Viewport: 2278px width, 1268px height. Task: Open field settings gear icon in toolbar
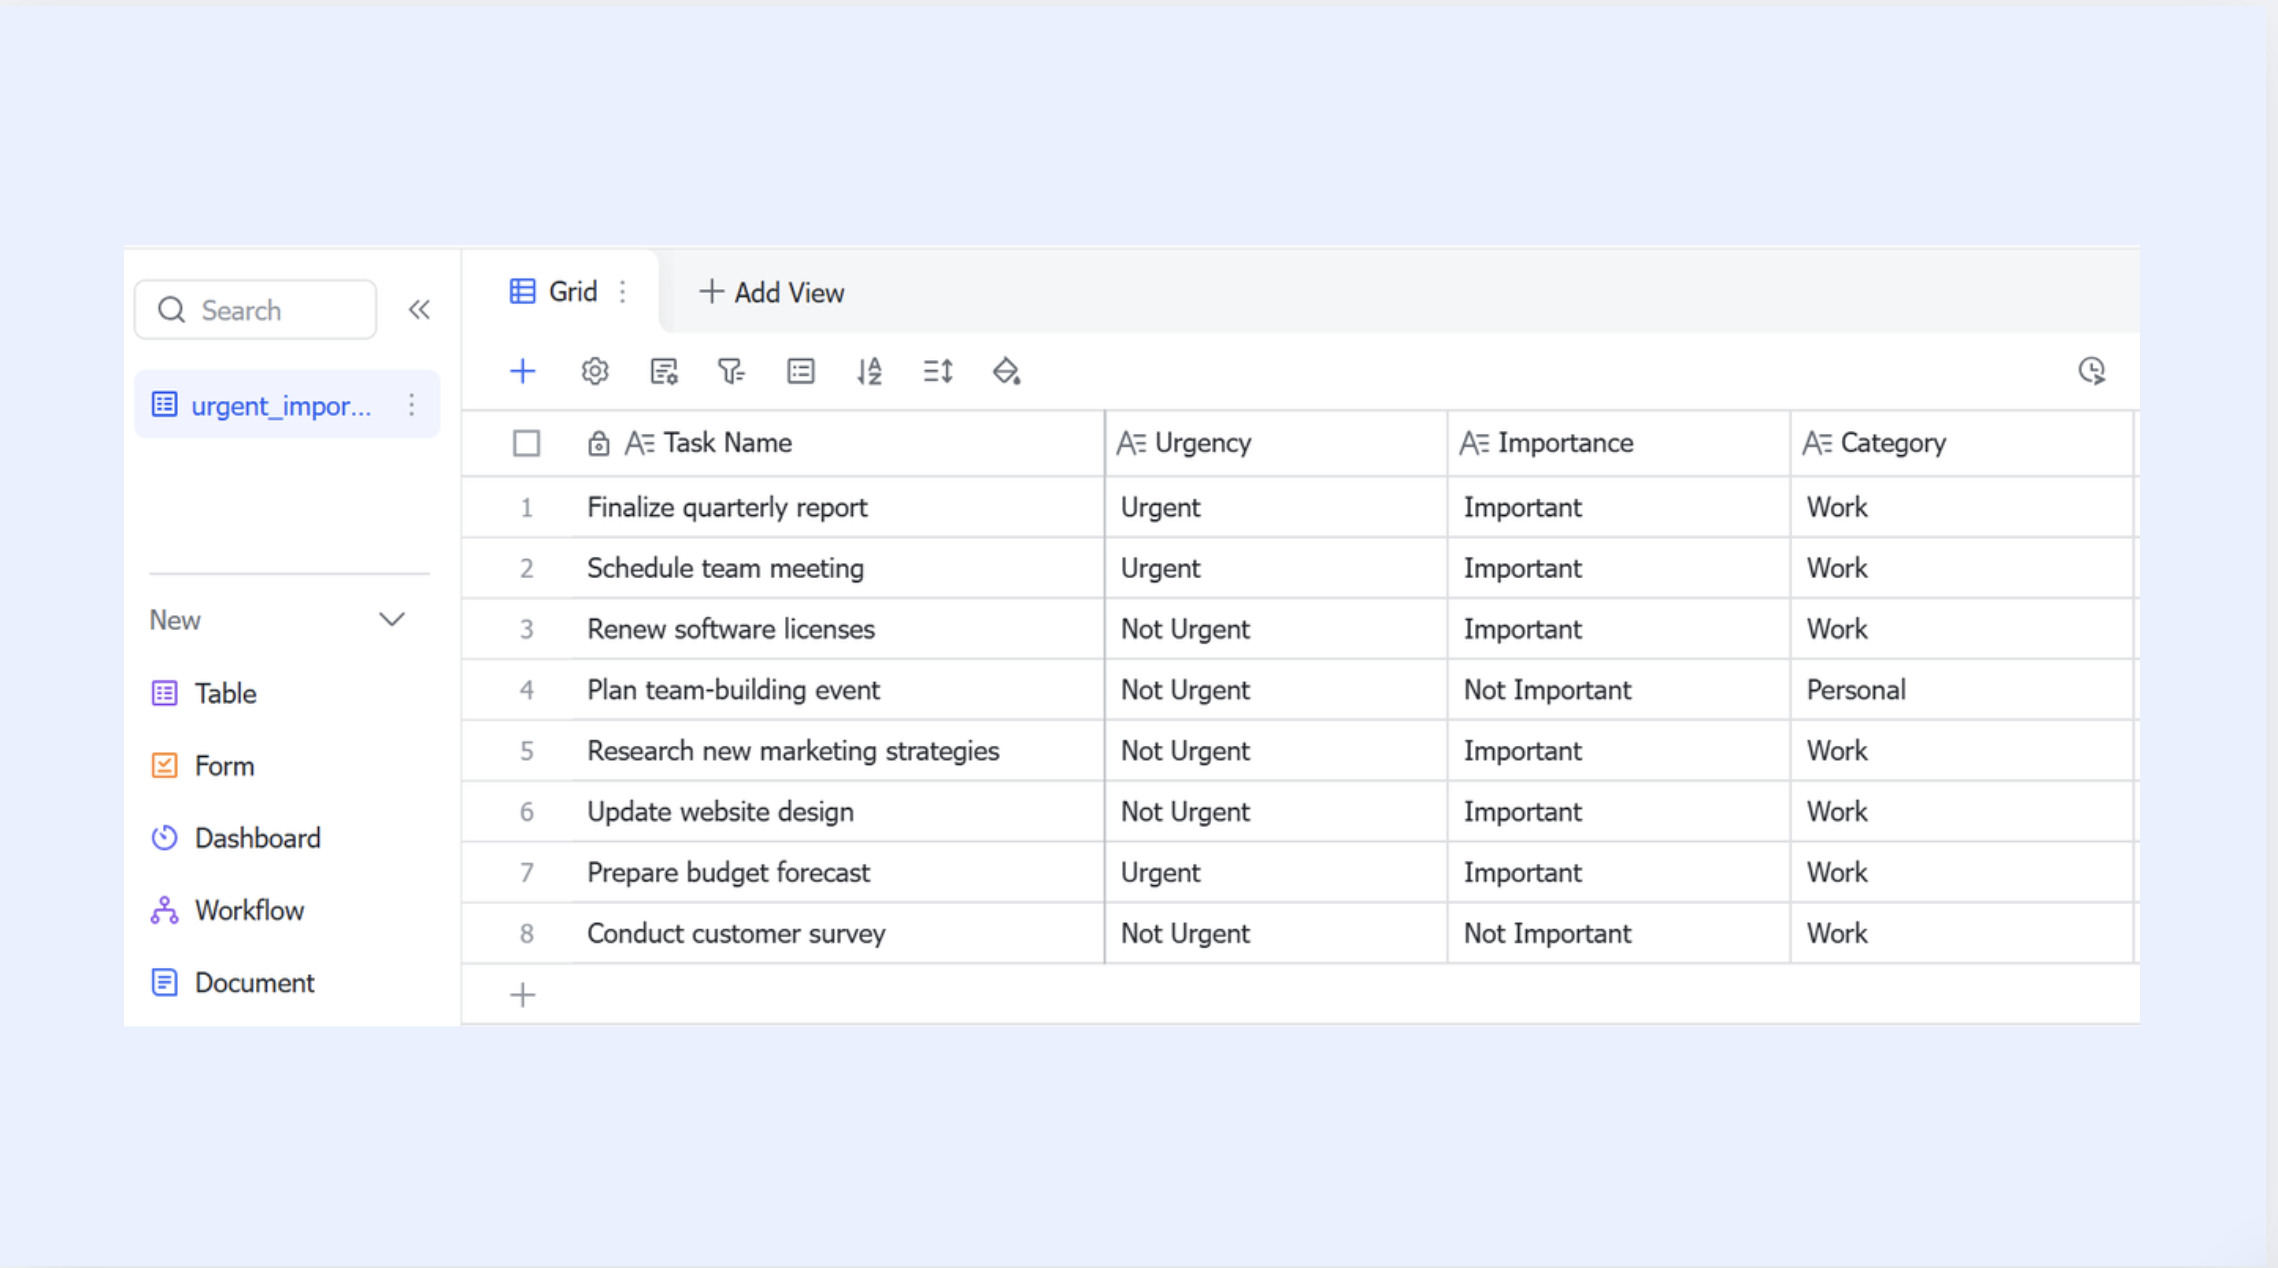coord(595,372)
